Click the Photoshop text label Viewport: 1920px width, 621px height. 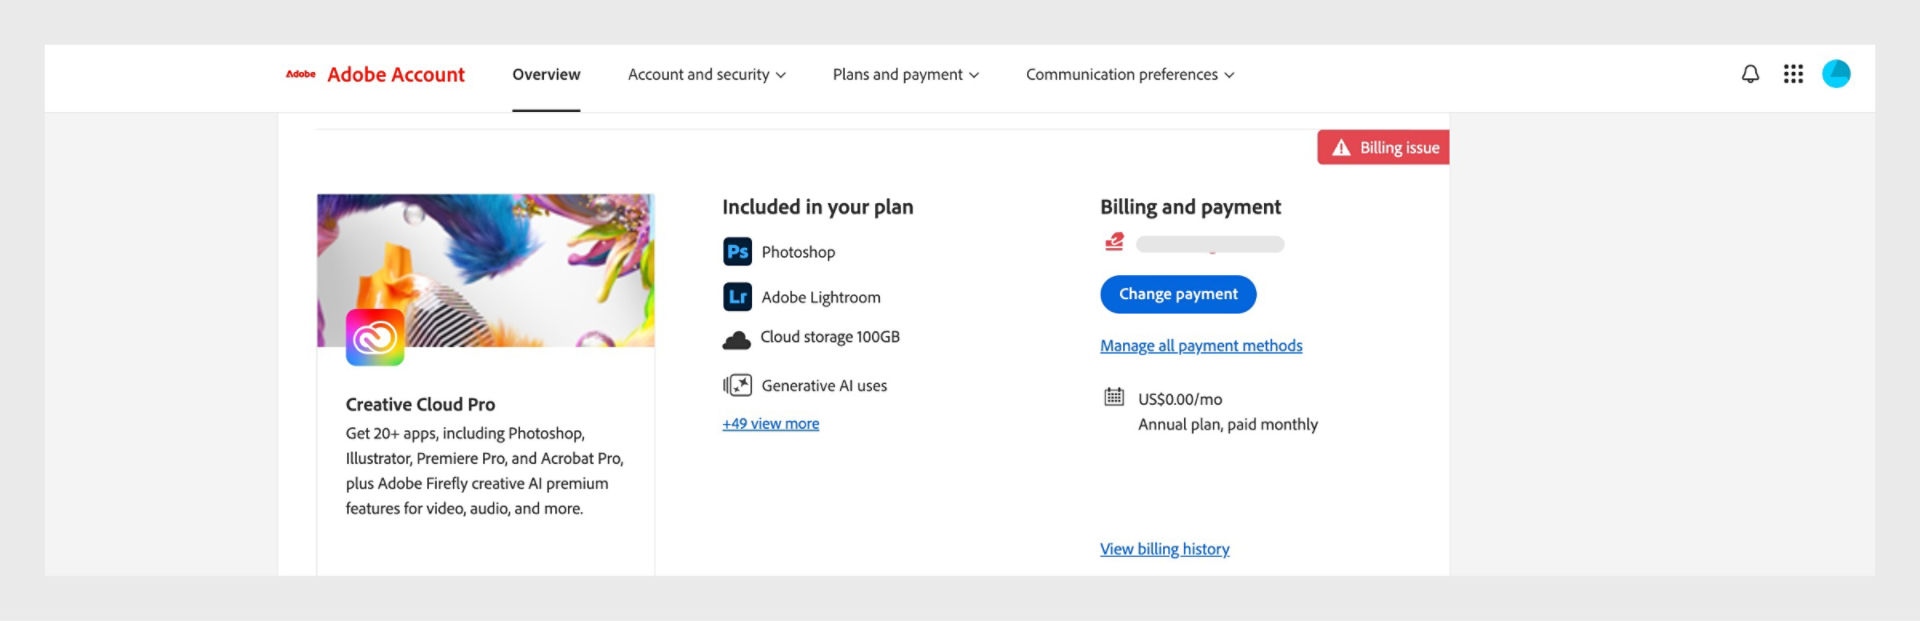pos(798,252)
